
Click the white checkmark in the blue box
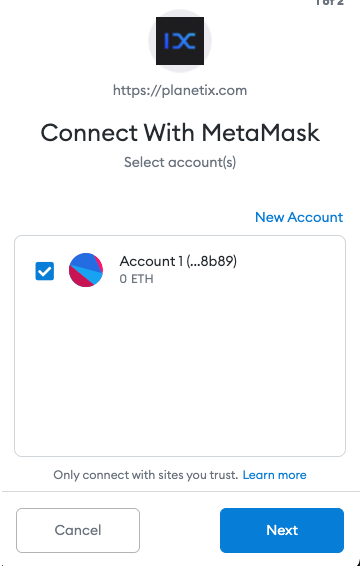pyautogui.click(x=45, y=271)
